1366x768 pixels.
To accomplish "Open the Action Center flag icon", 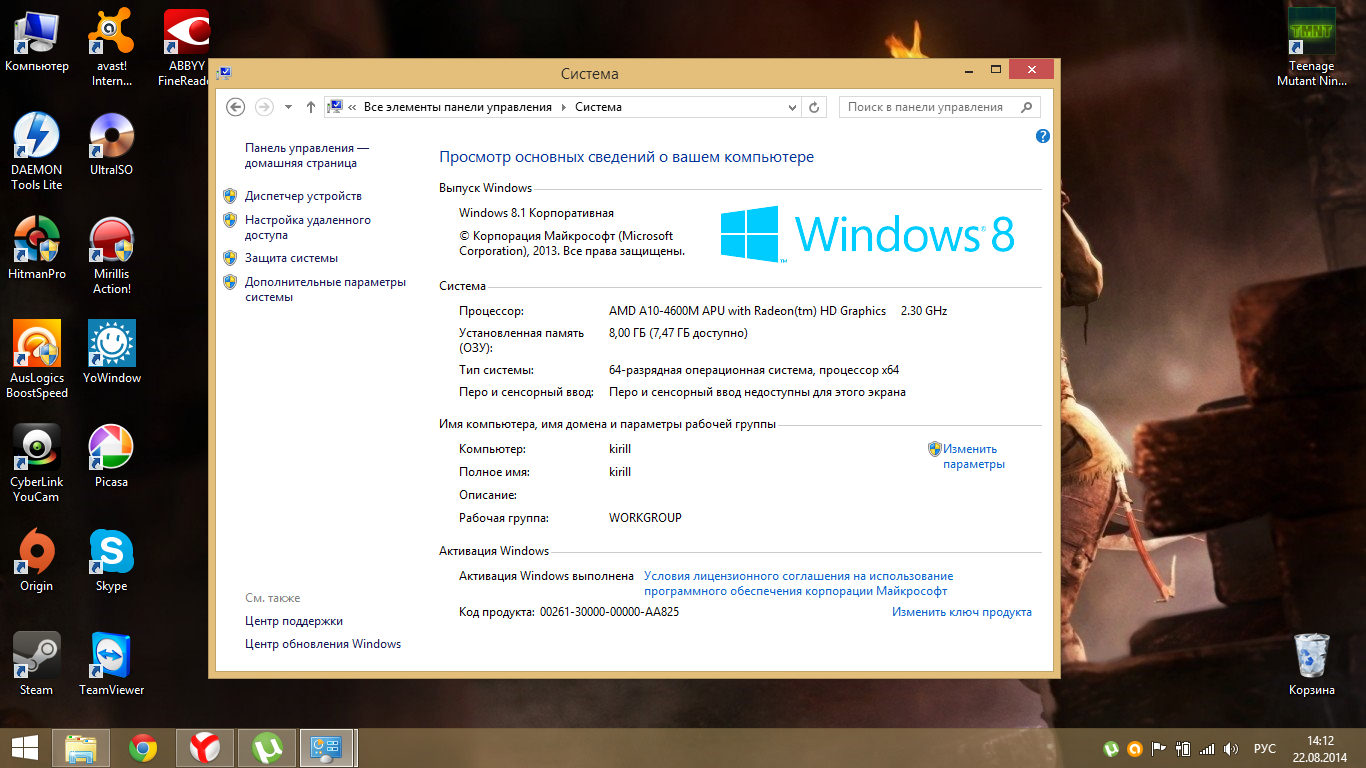I will tap(1159, 748).
